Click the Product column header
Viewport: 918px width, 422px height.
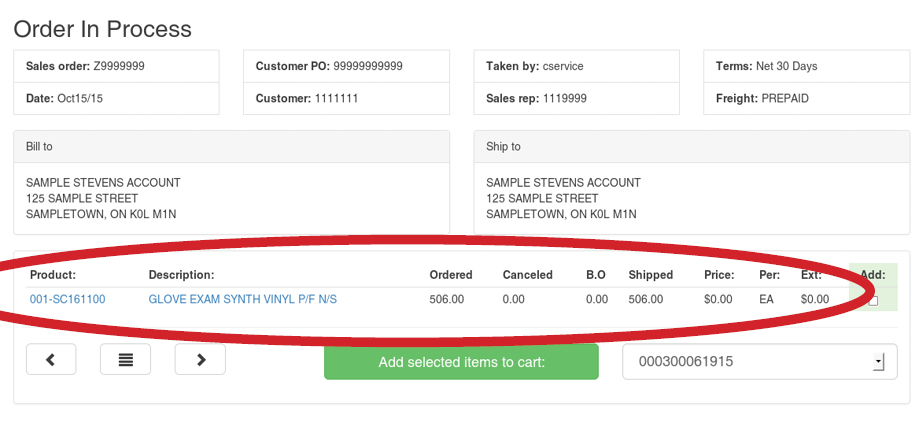53,275
